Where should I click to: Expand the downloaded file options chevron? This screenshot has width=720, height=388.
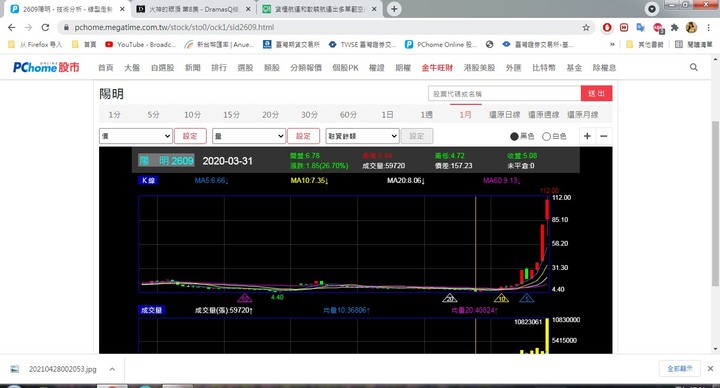[x=112, y=369]
